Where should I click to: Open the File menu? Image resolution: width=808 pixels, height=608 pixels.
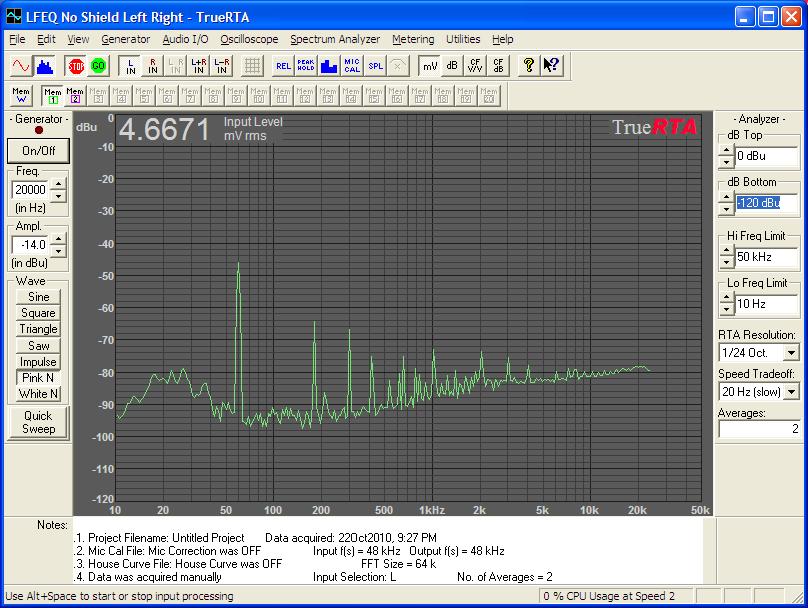(17, 39)
